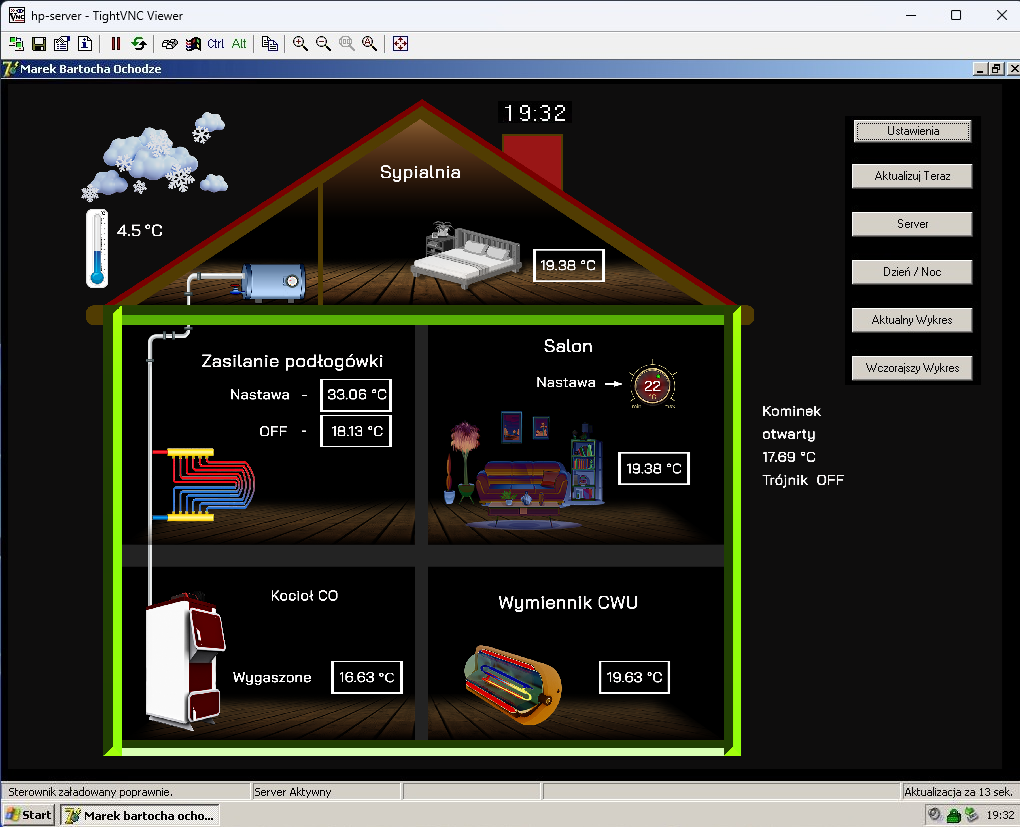Click the Salon thermostat dial showing 22

[652, 385]
